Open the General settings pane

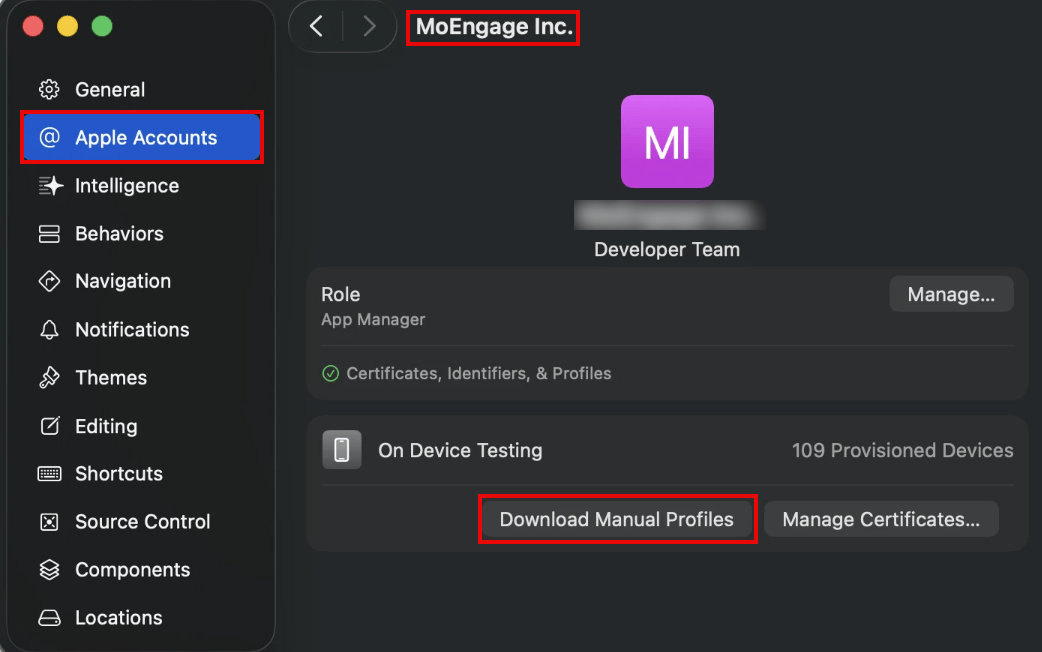142,89
